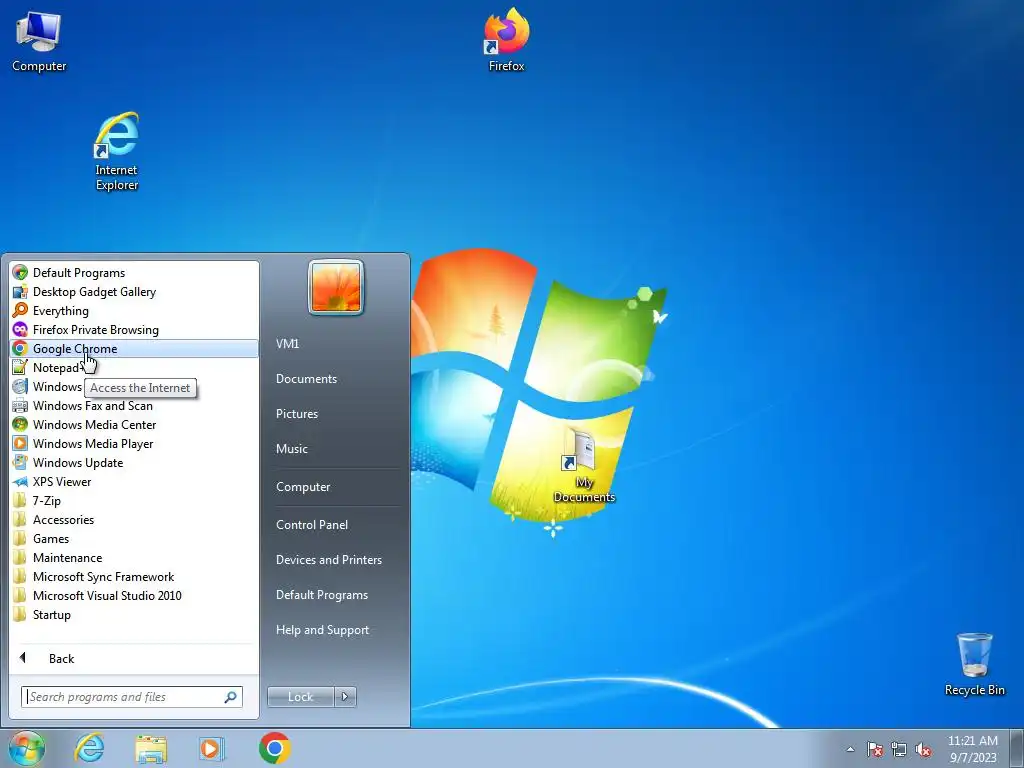Open Control Panel
The height and width of the screenshot is (768, 1024).
[x=334, y=524]
